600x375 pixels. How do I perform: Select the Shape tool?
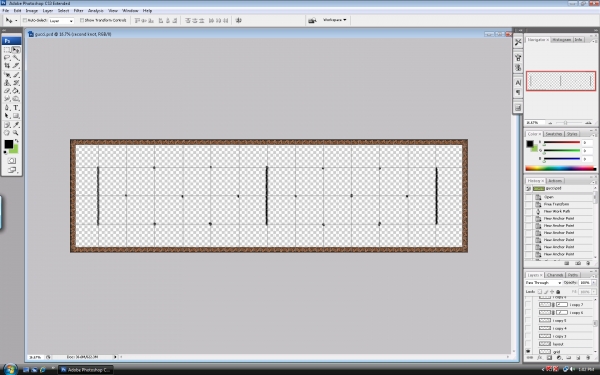[16, 116]
